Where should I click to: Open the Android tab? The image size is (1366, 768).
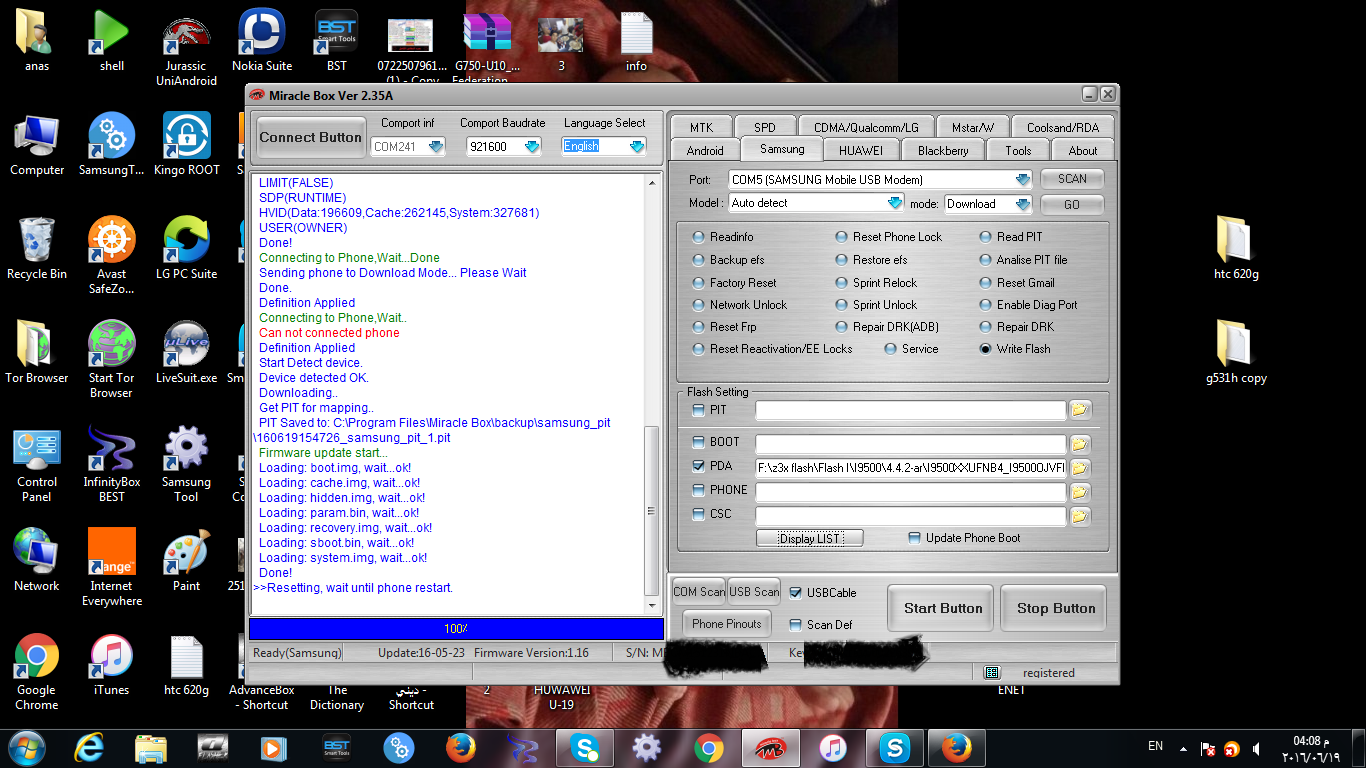click(x=704, y=150)
